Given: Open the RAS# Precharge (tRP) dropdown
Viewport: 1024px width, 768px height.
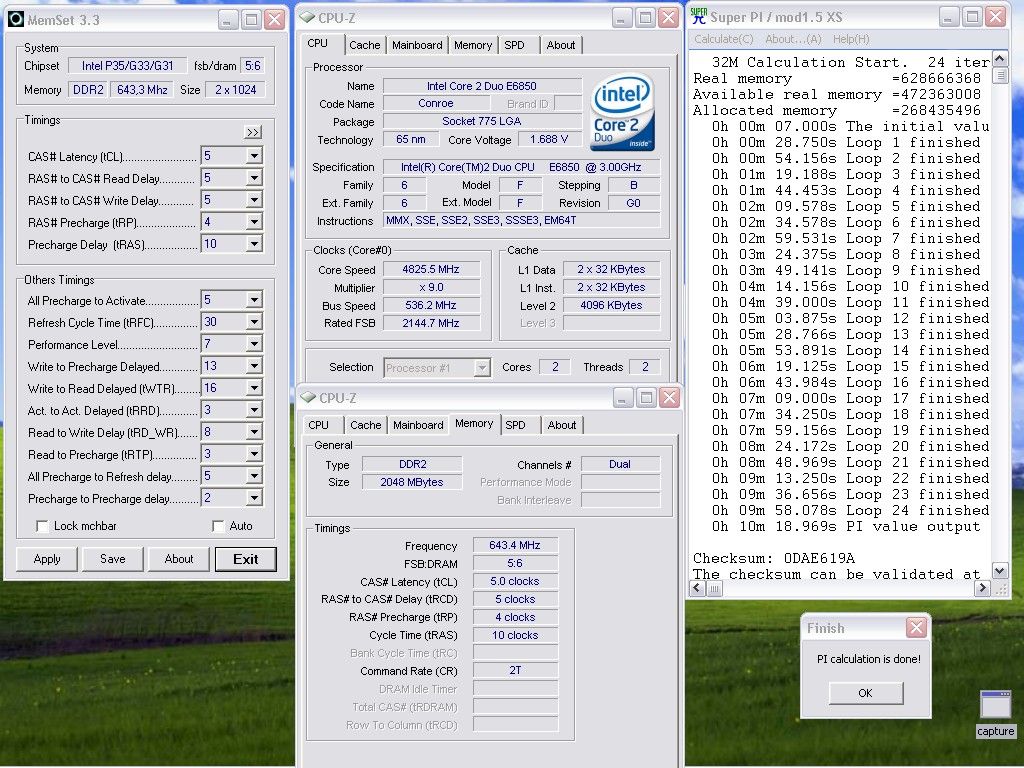Looking at the screenshot, I should pos(254,222).
